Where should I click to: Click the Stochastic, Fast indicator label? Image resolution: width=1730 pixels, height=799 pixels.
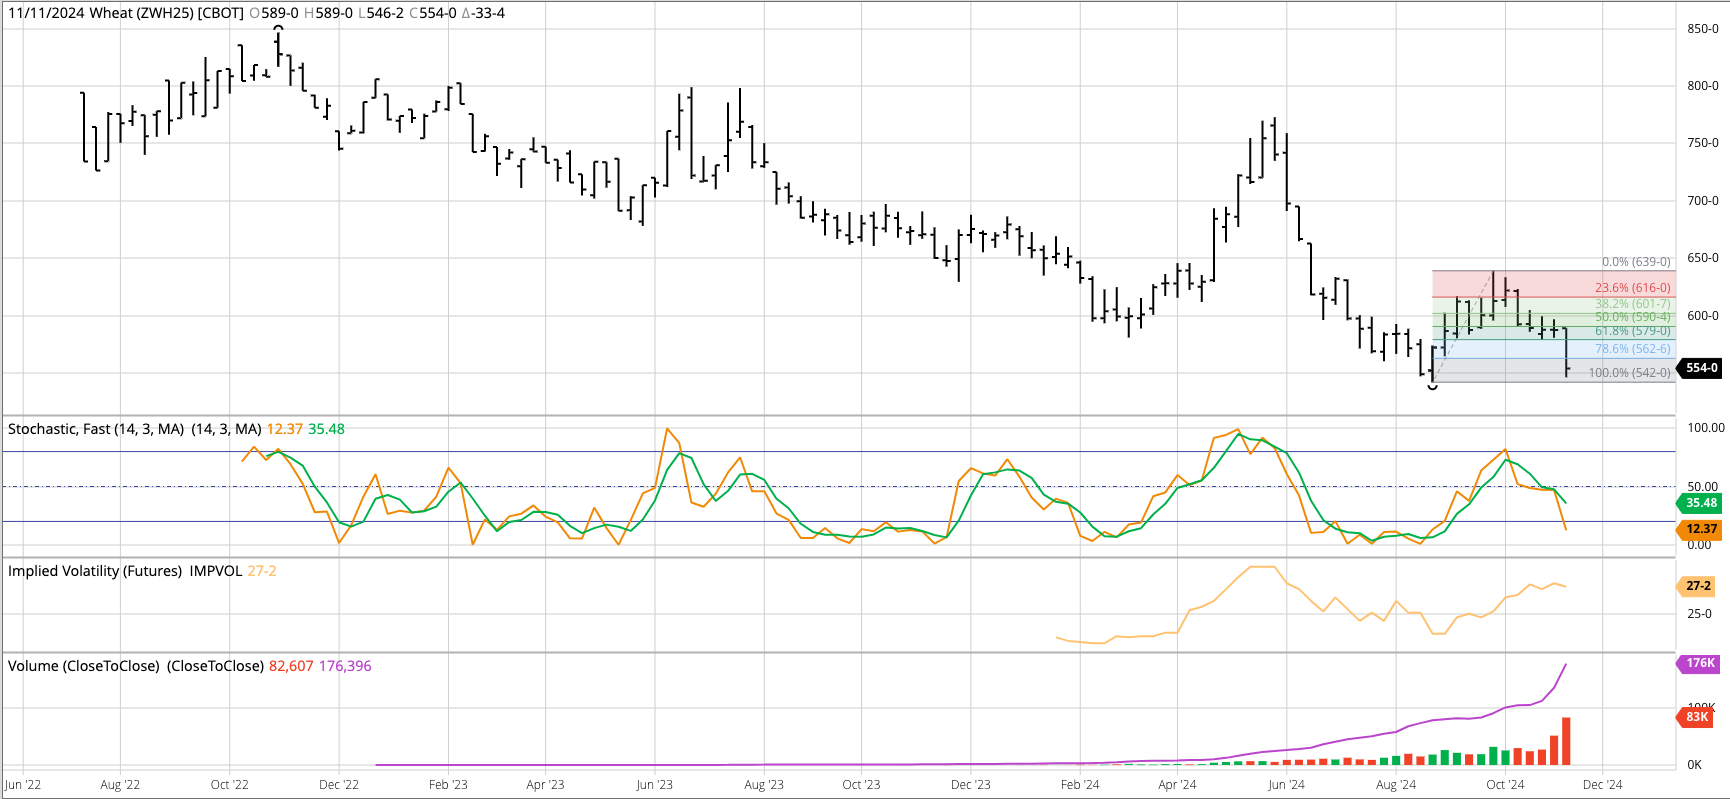(x=96, y=429)
